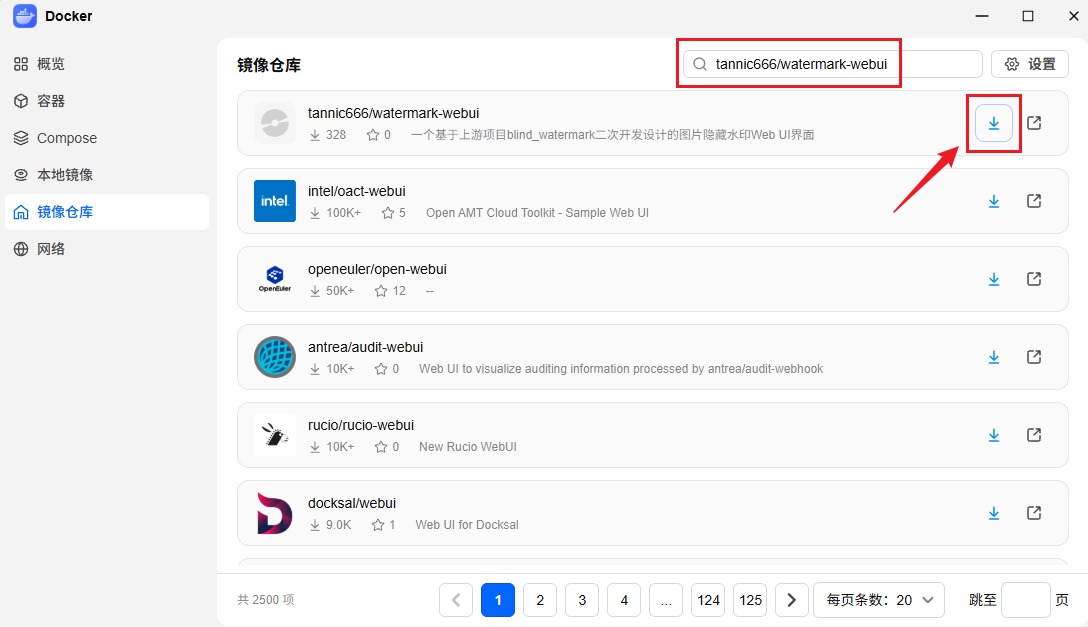Click the rucio donkey logo thumbnail
The width and height of the screenshot is (1088, 627).
(x=275, y=435)
